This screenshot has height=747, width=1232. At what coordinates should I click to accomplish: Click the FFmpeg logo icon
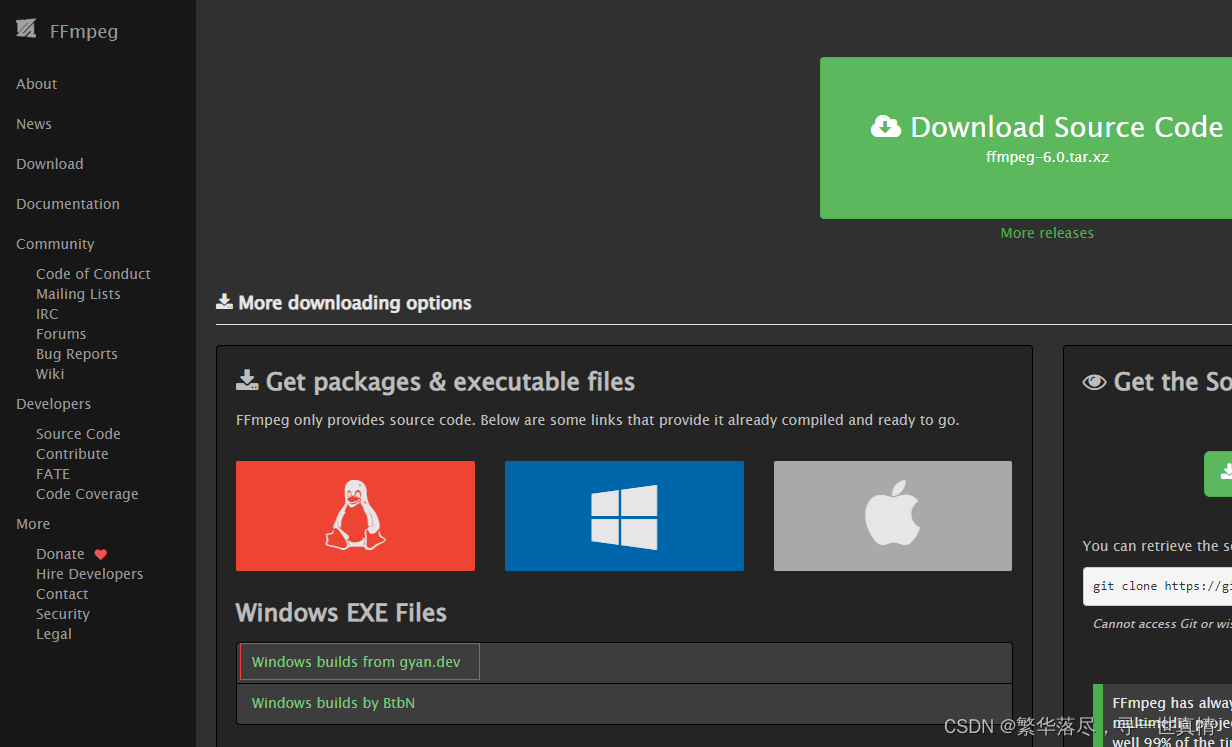[26, 29]
